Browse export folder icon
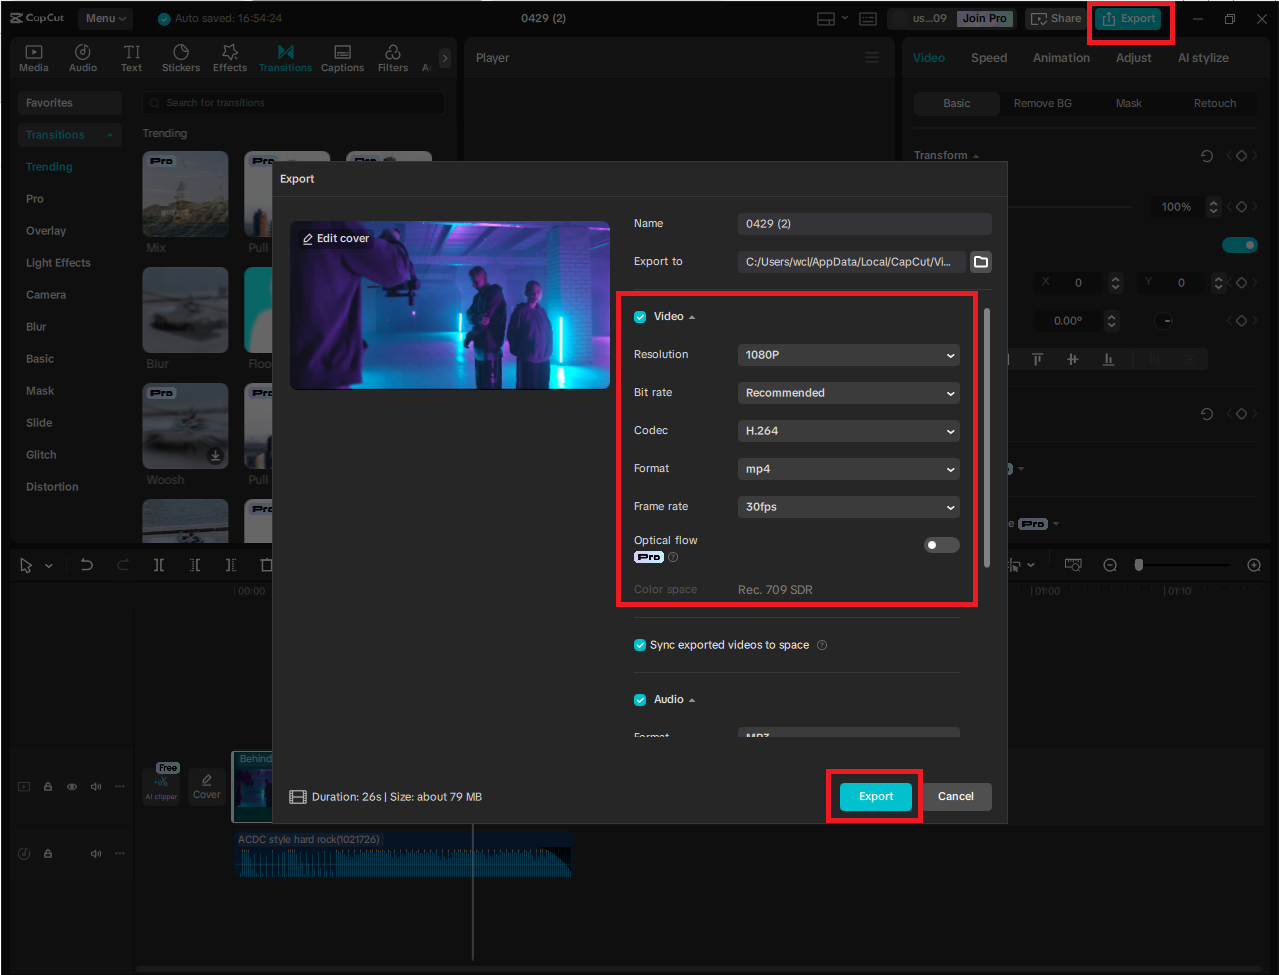This screenshot has width=1279, height=975. [981, 262]
